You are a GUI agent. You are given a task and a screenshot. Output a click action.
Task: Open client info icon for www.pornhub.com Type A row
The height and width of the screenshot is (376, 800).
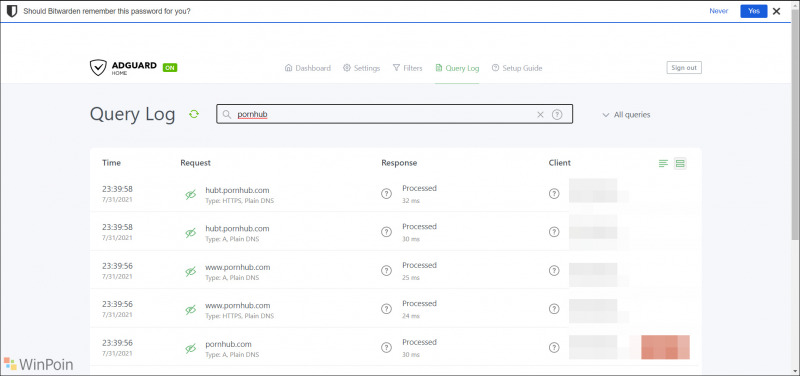pyautogui.click(x=554, y=270)
